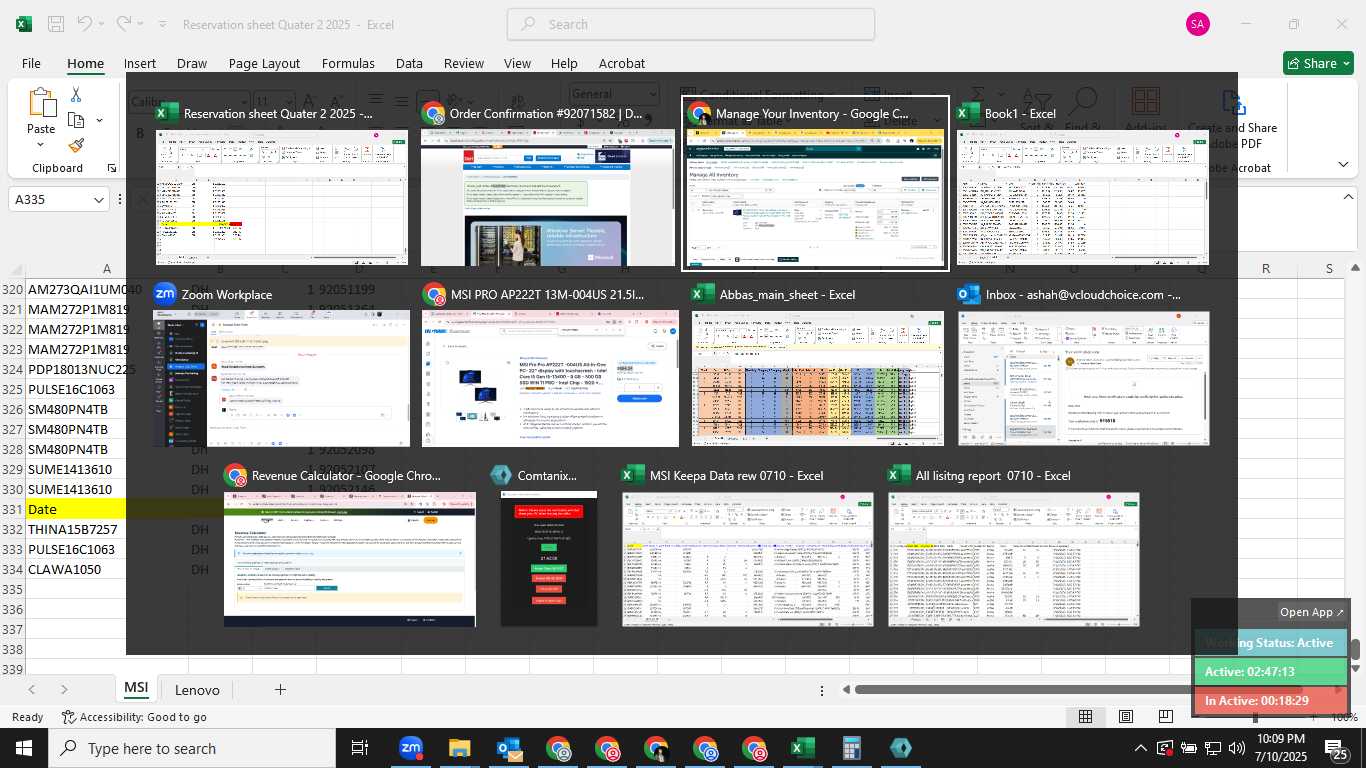Select cell containing THINA15B7257
Viewport: 1366px width, 768px height.
76,529
